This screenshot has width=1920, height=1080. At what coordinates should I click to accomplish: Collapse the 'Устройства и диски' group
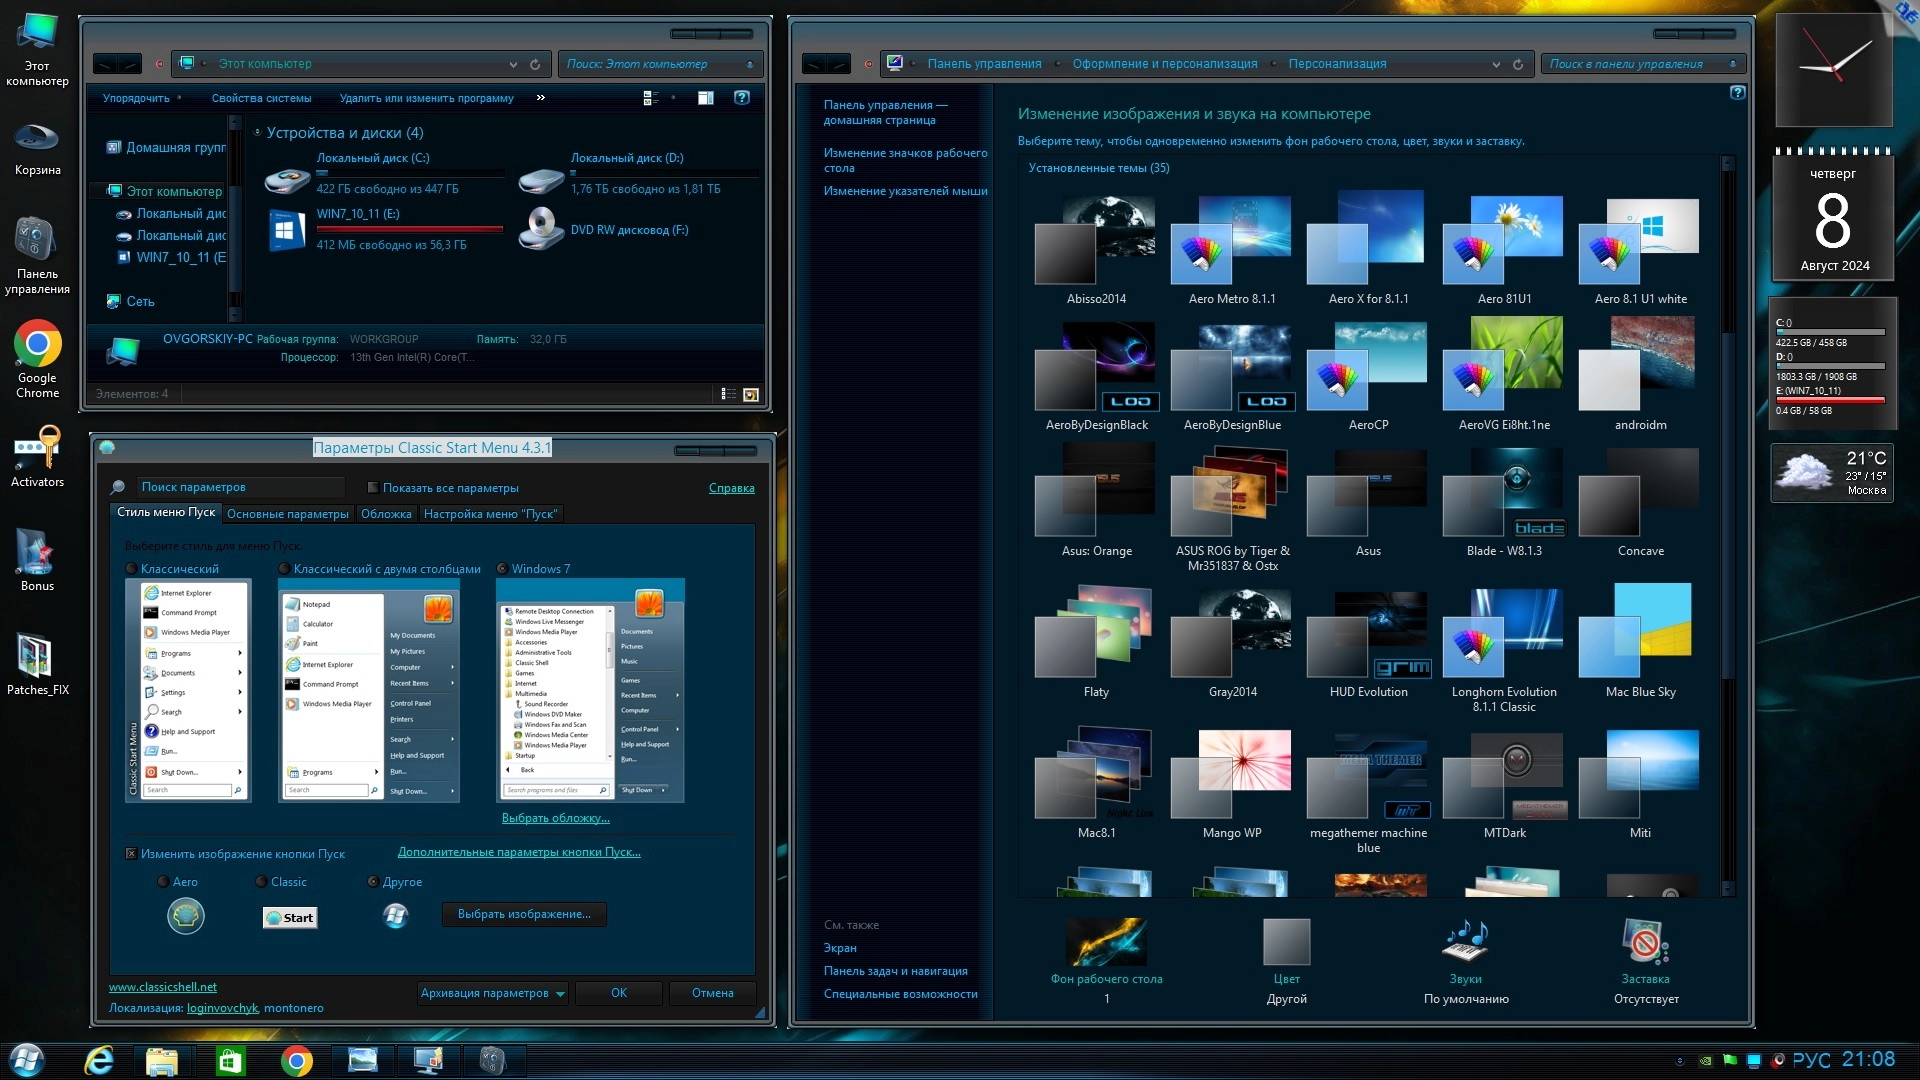coord(257,132)
